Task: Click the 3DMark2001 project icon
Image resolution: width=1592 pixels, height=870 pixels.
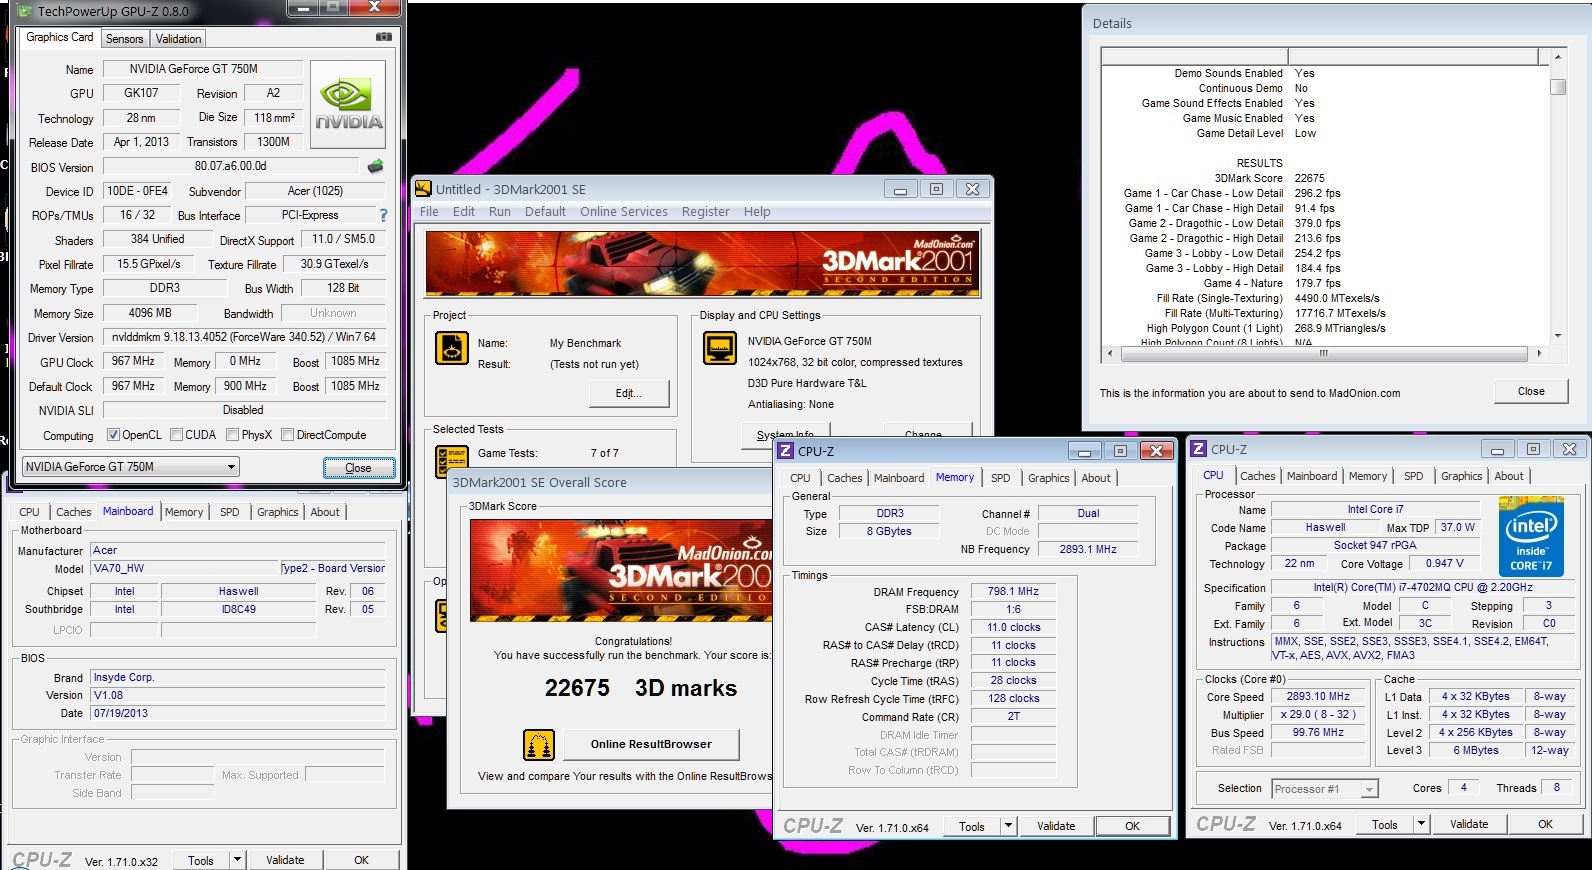Action: (x=452, y=348)
